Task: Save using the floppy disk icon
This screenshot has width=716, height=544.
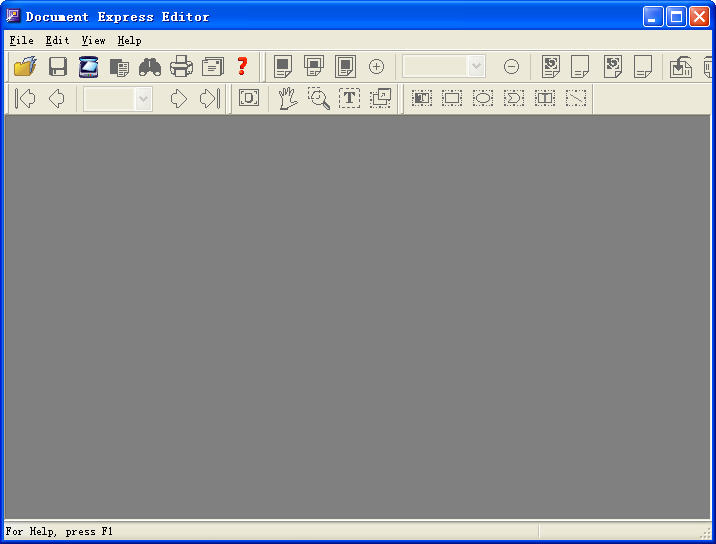Action: [58, 67]
